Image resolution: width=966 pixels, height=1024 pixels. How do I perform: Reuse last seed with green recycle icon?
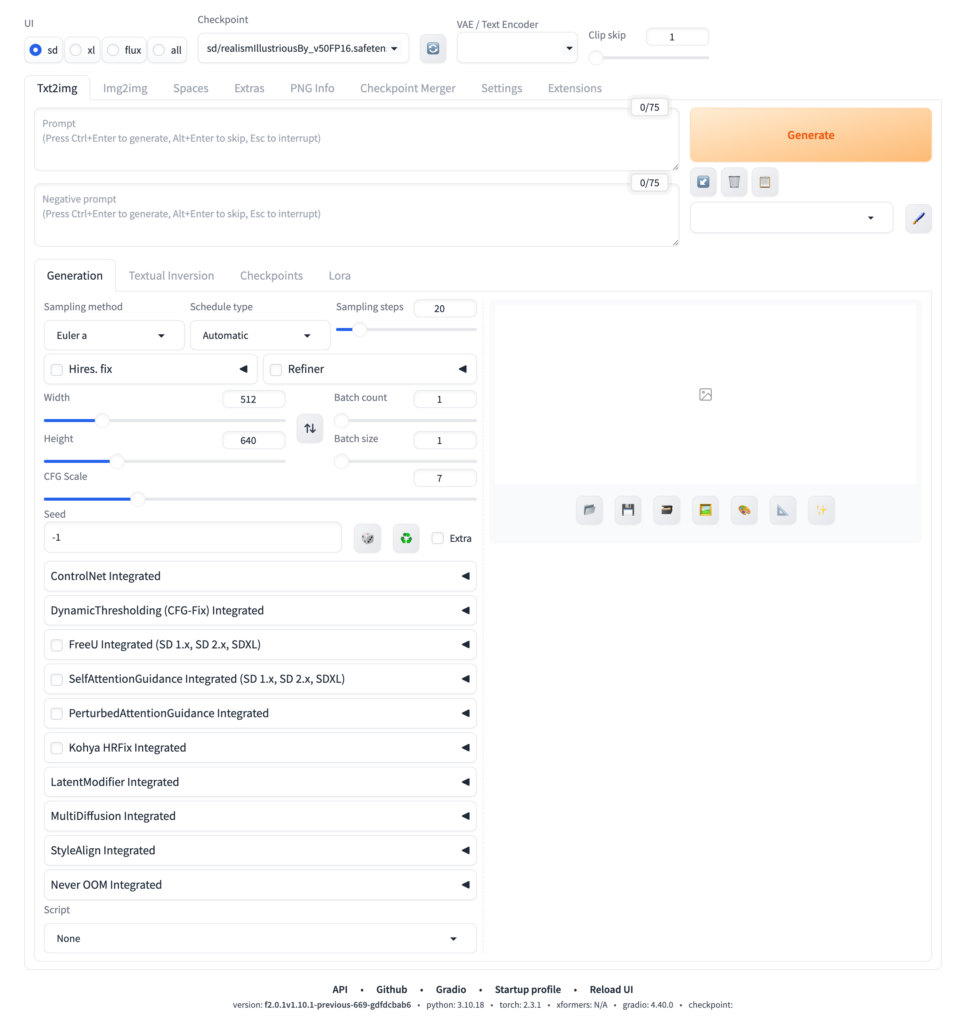coord(406,538)
